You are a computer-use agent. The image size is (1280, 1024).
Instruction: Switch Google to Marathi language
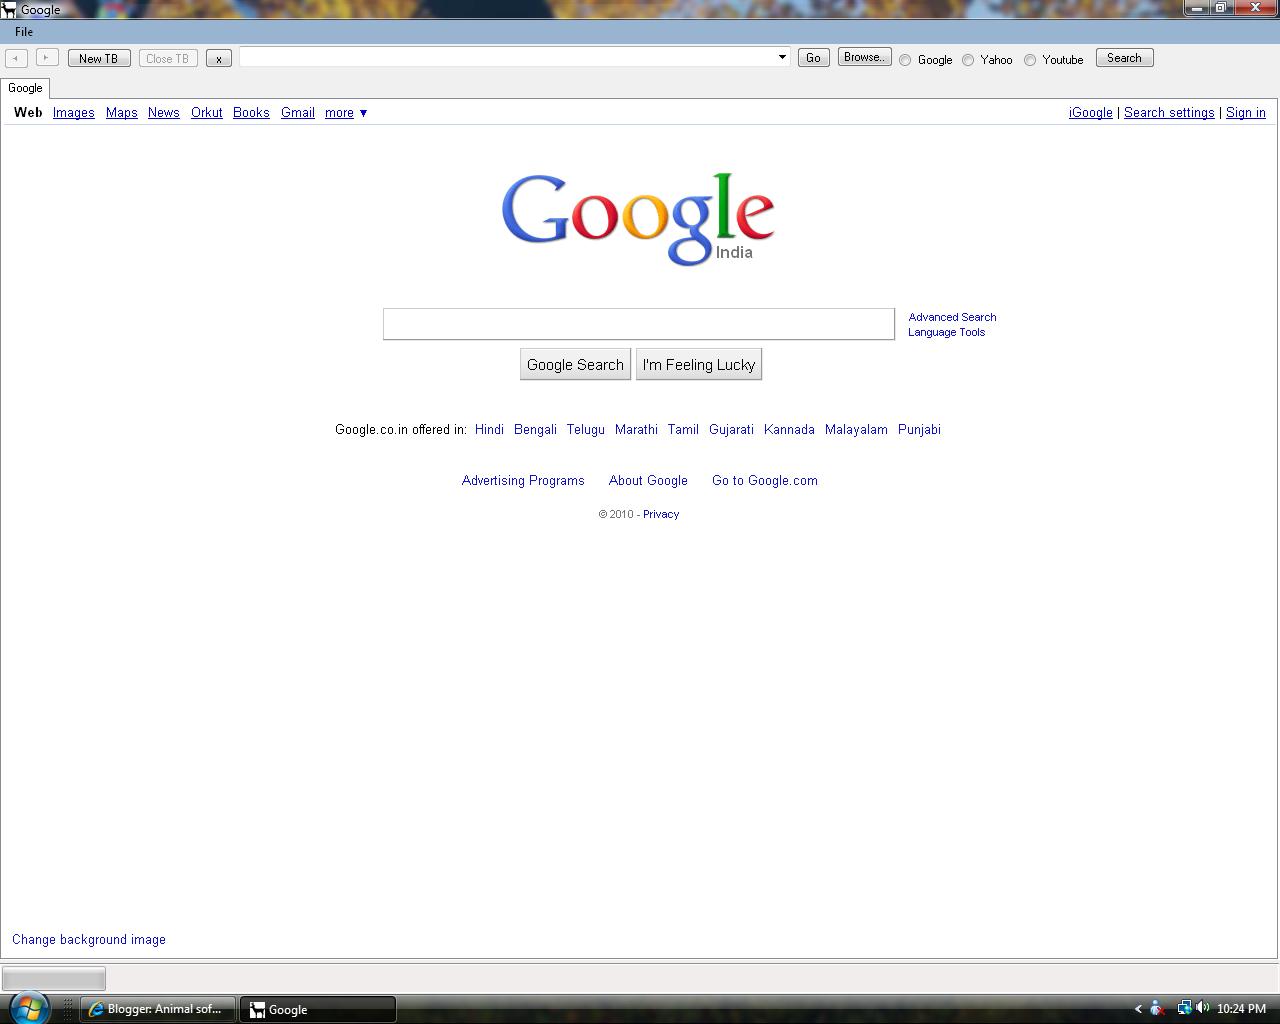click(x=636, y=429)
